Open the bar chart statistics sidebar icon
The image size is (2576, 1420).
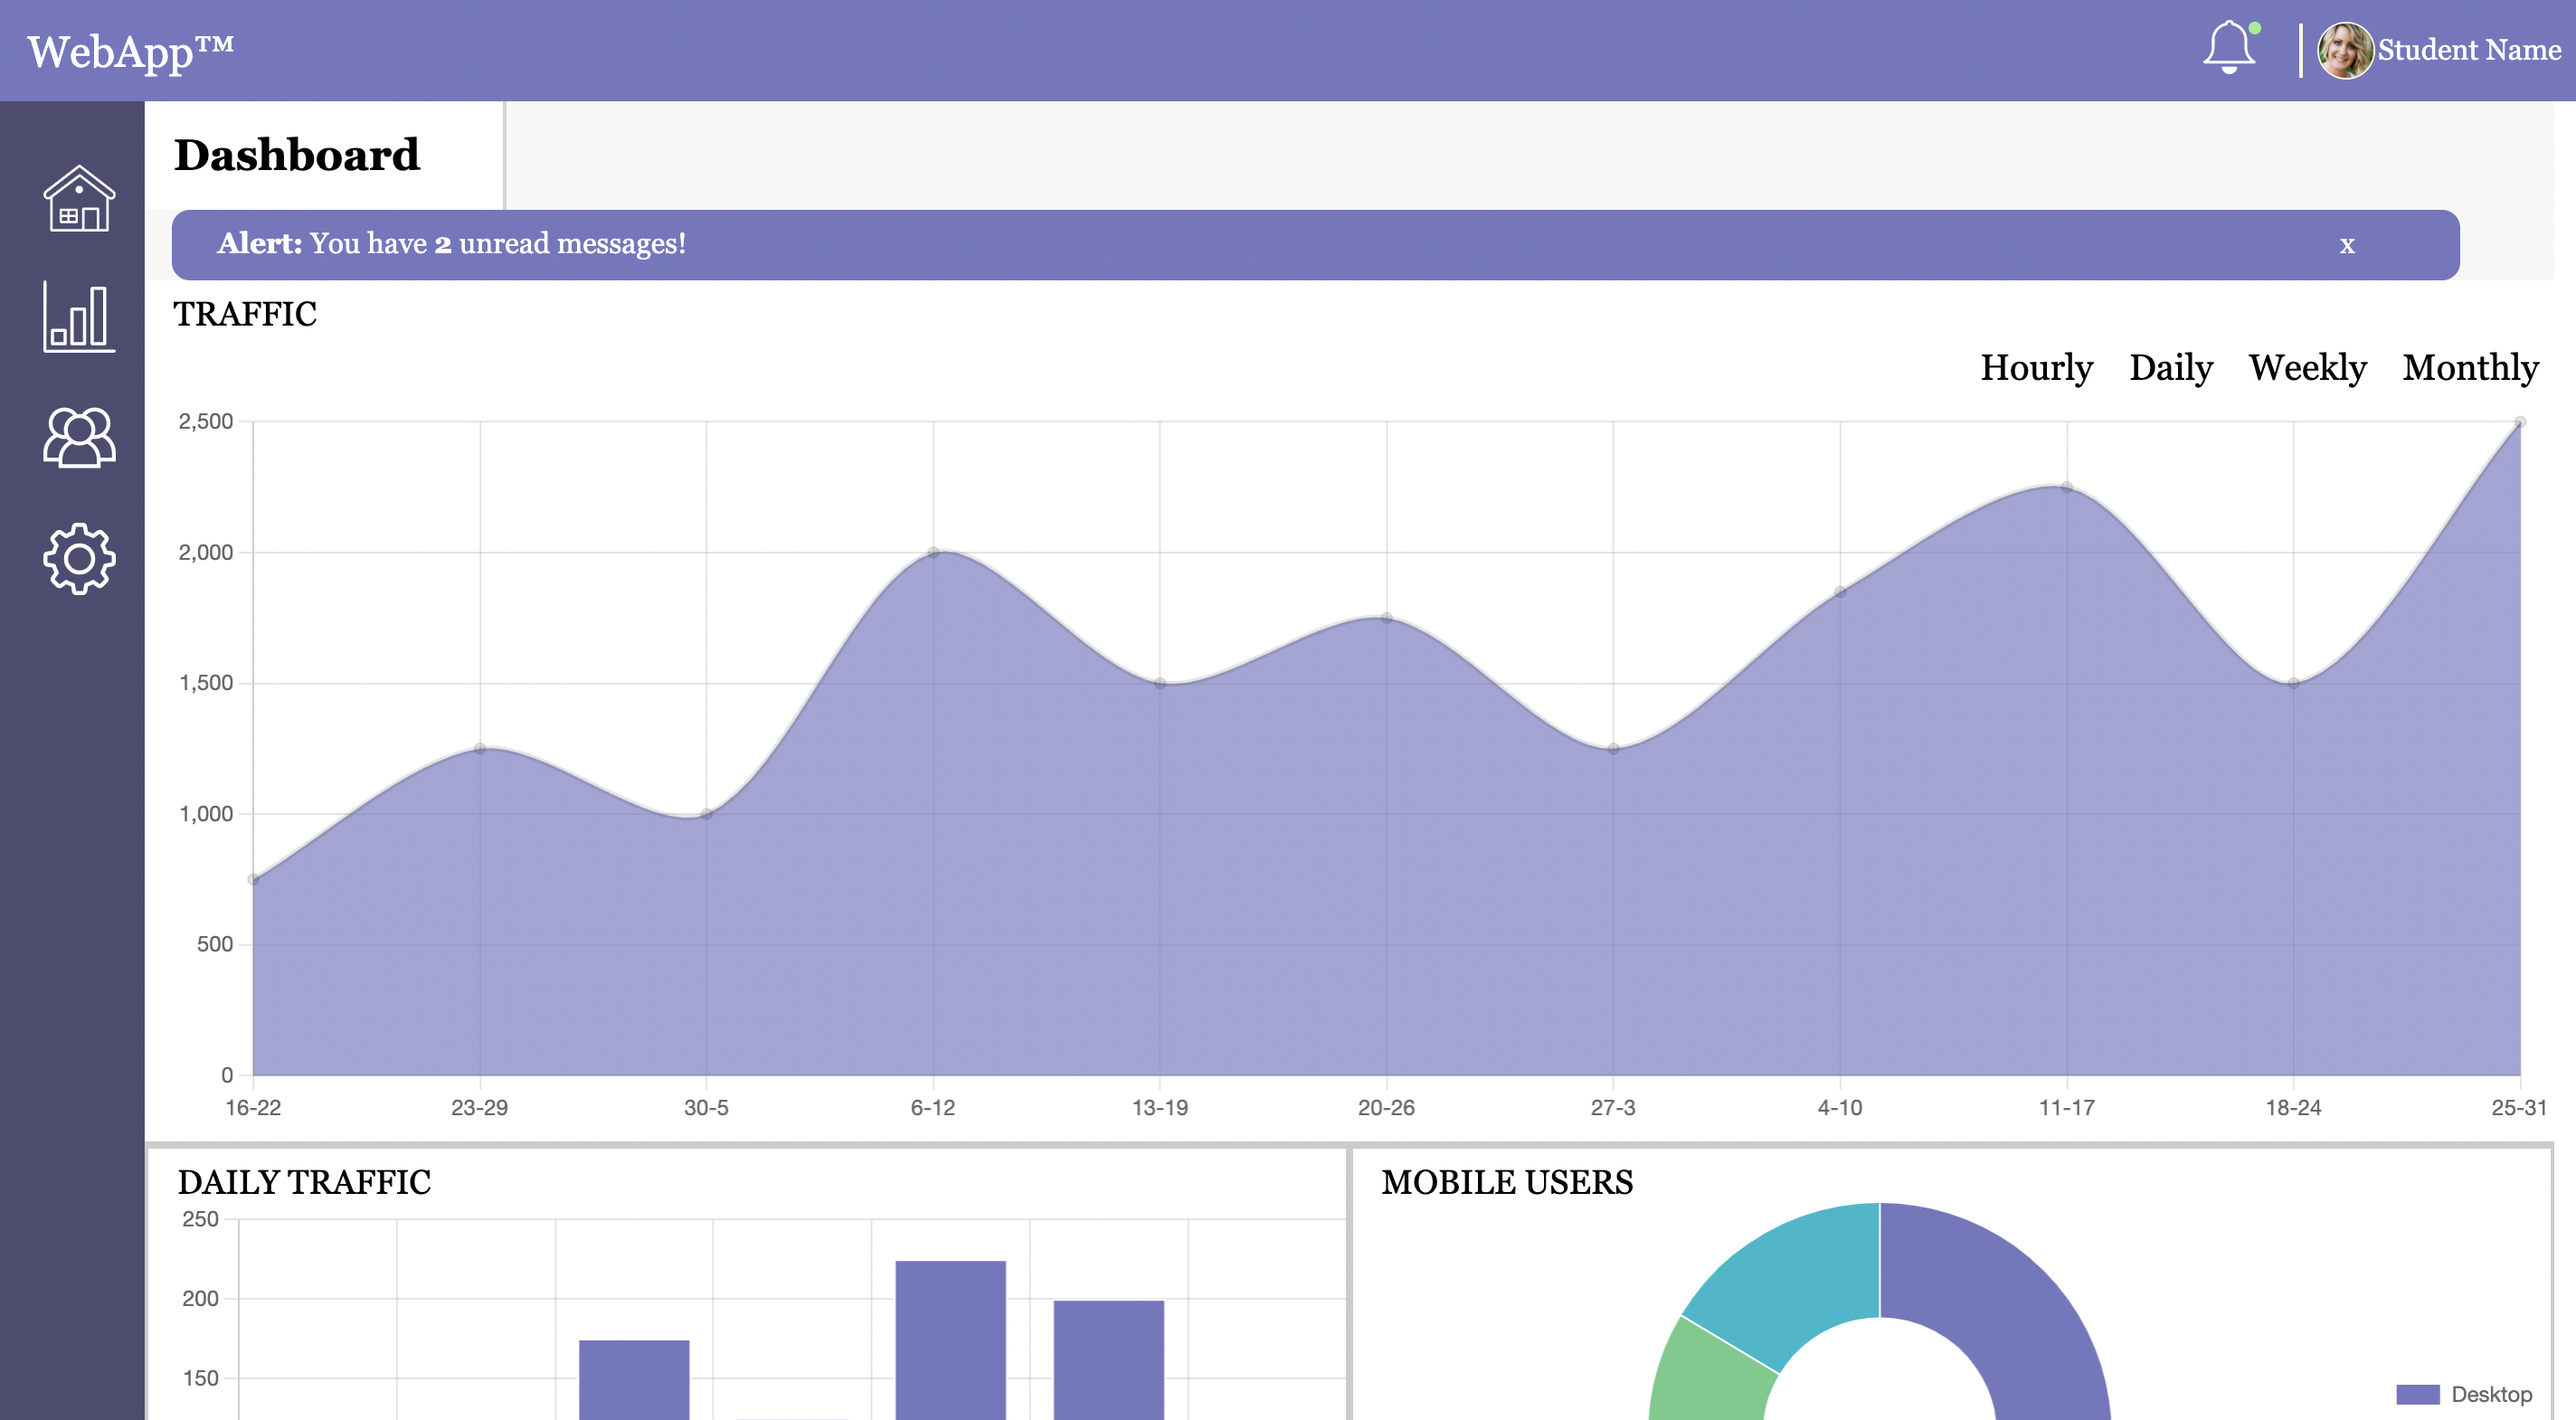[79, 317]
